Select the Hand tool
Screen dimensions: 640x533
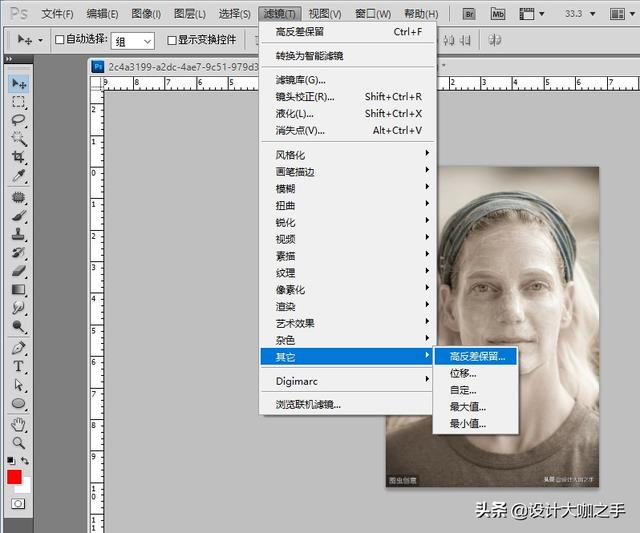tap(18, 425)
